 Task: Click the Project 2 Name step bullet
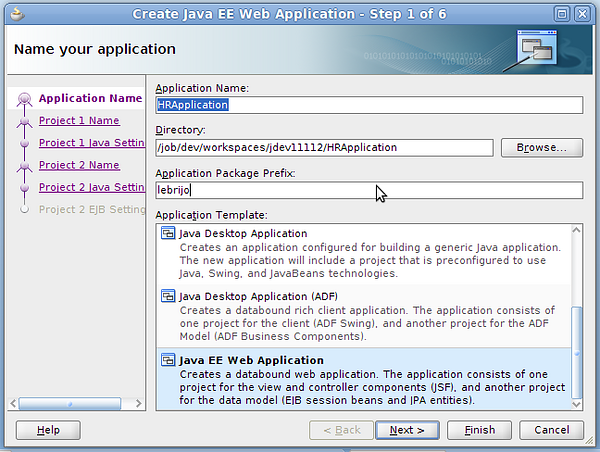click(25, 166)
